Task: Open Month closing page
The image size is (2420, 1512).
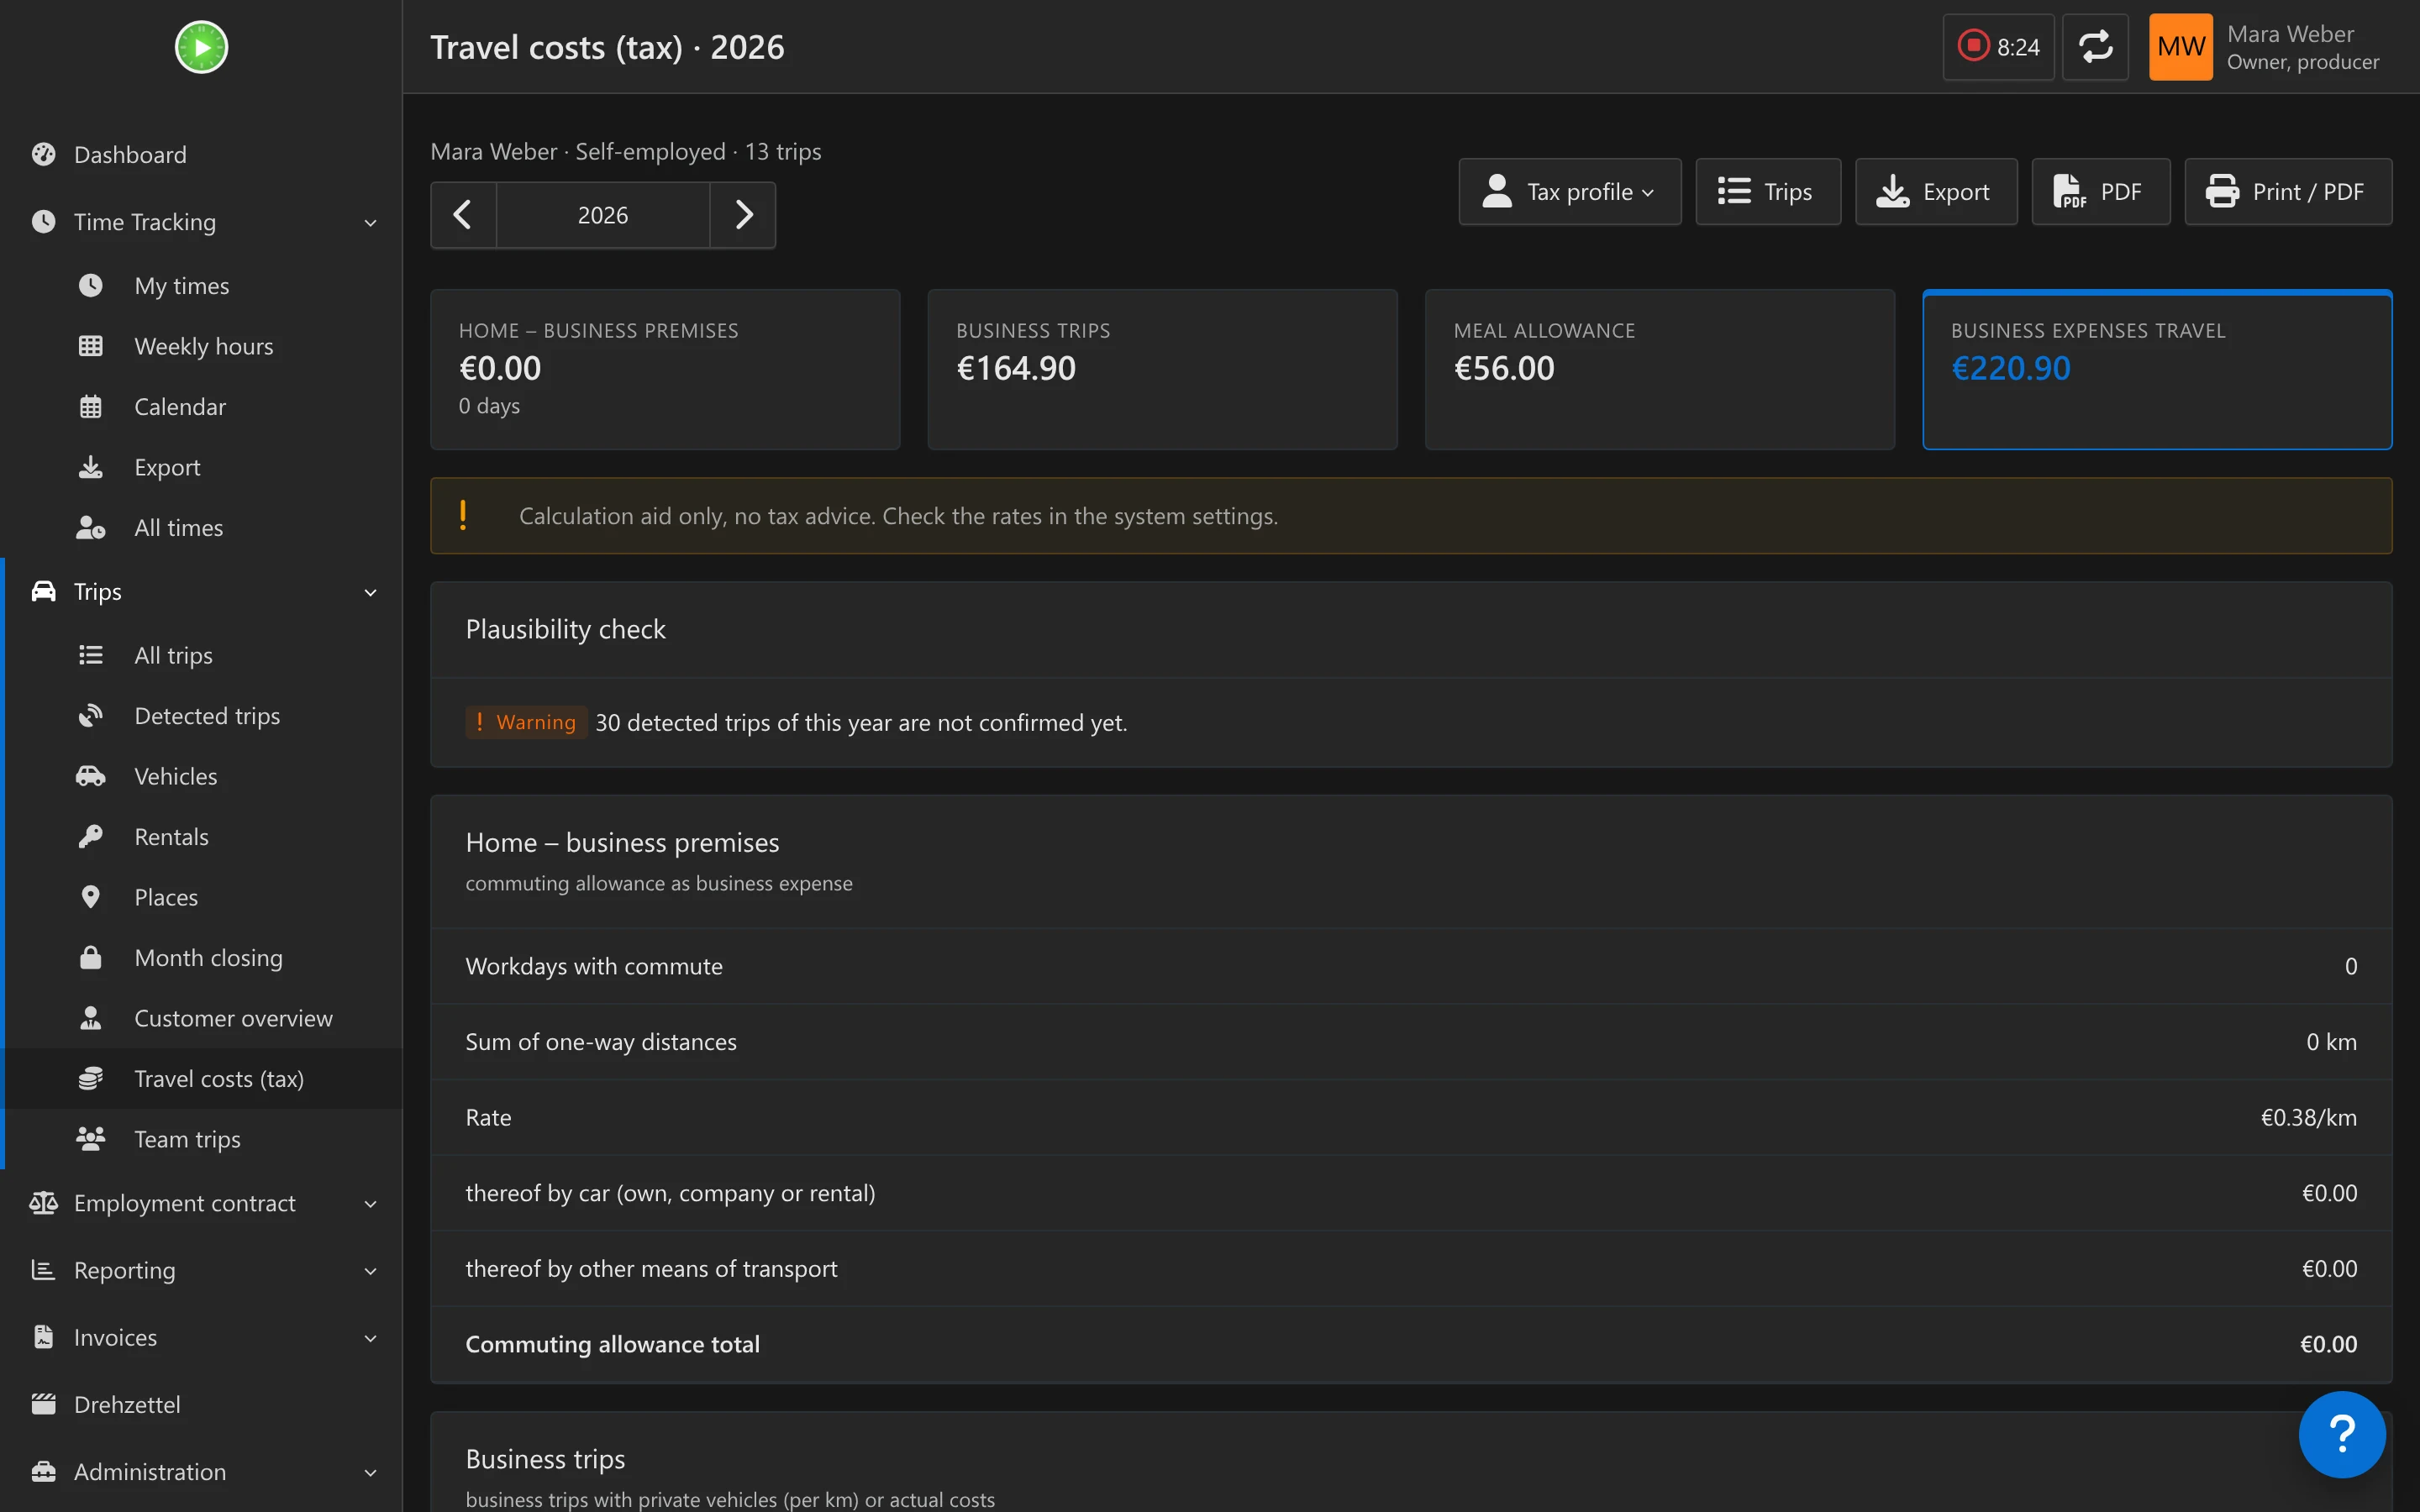Action: [x=201, y=958]
